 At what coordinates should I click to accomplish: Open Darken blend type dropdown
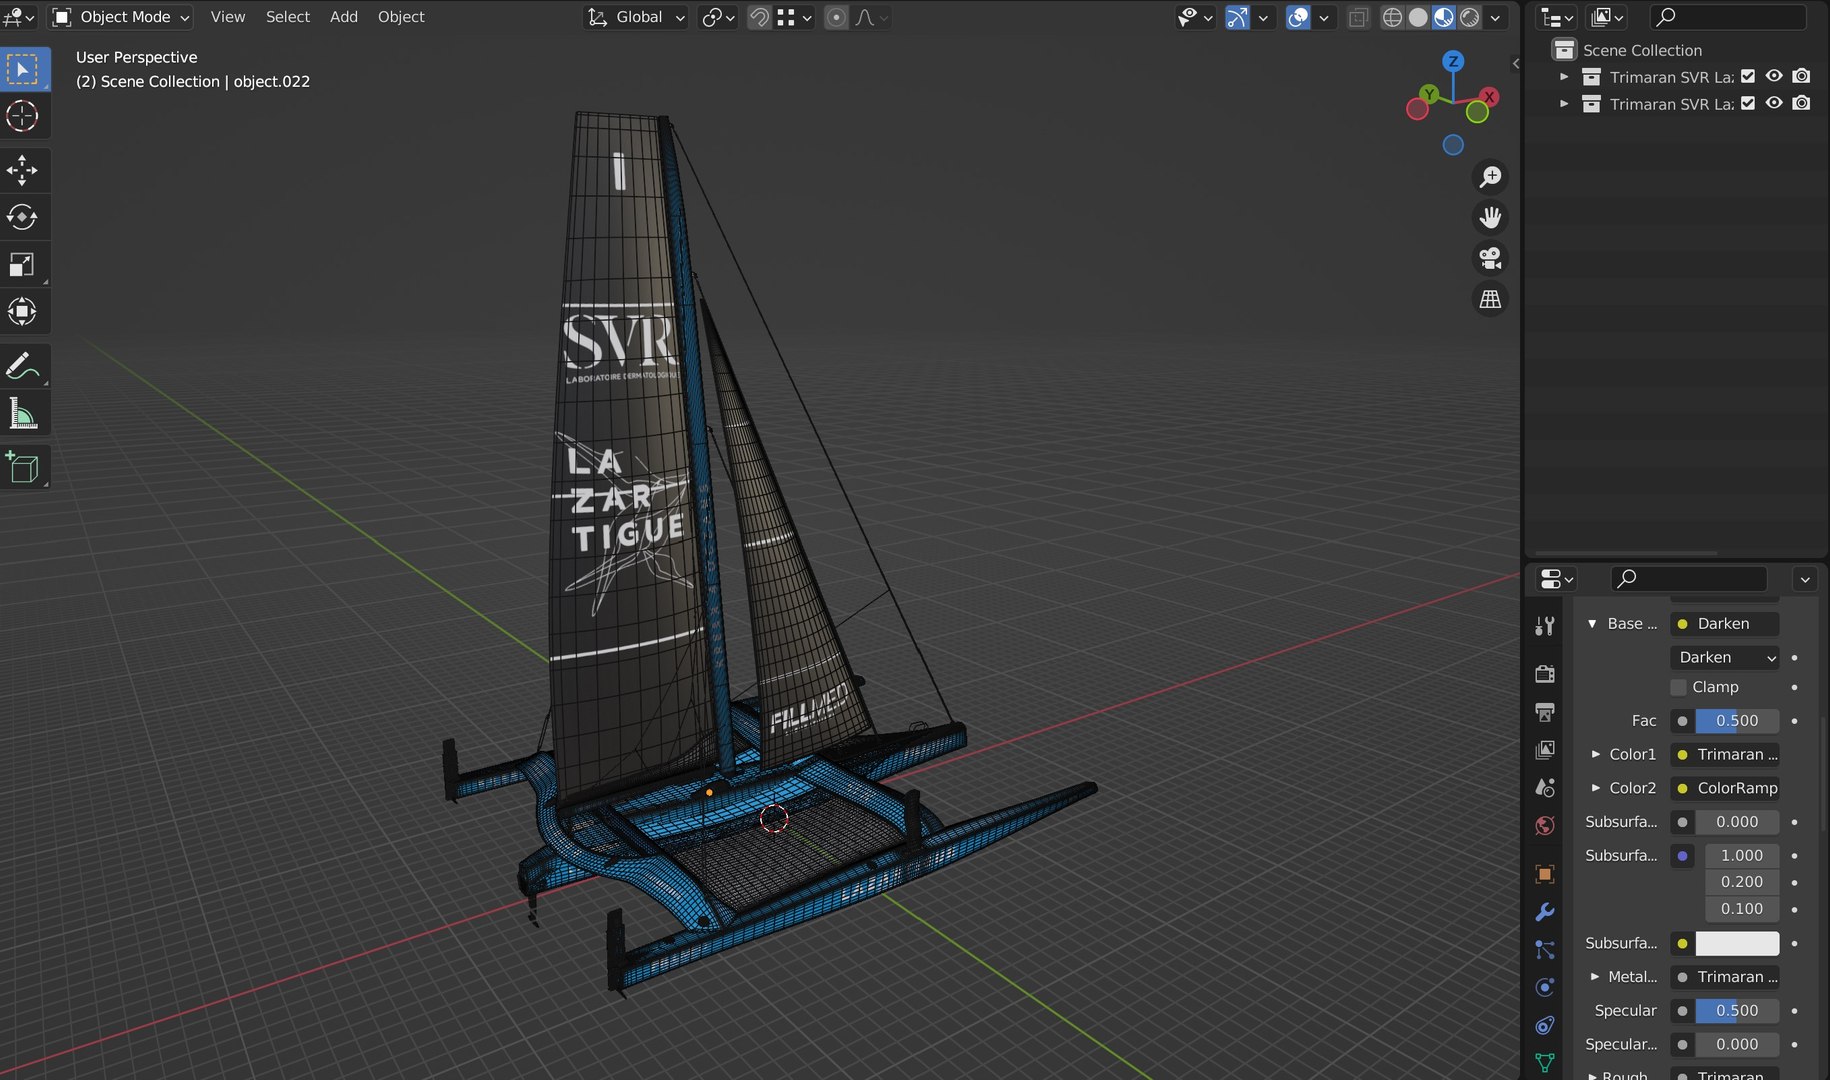click(1725, 657)
